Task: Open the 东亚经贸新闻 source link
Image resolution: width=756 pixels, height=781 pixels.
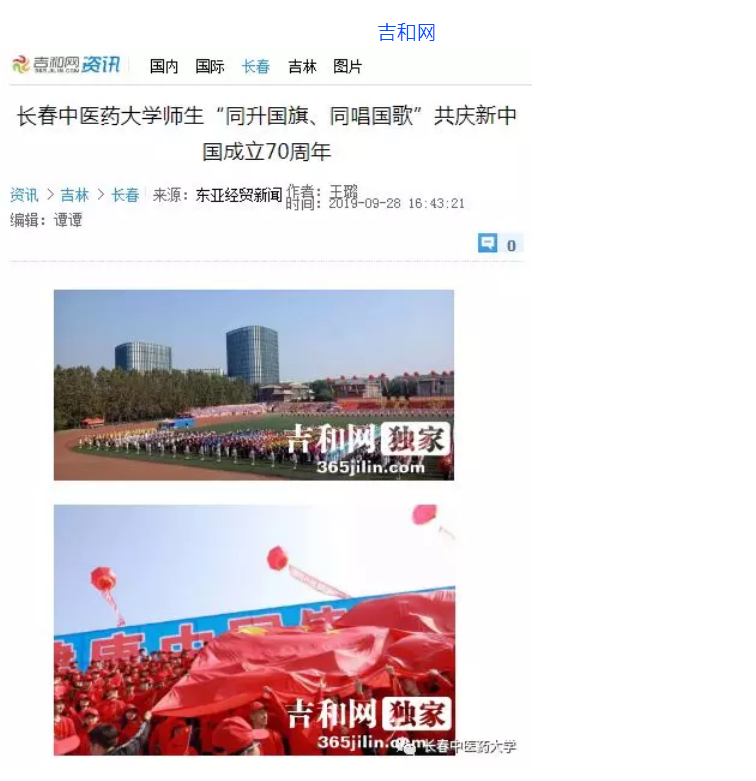Action: point(239,195)
